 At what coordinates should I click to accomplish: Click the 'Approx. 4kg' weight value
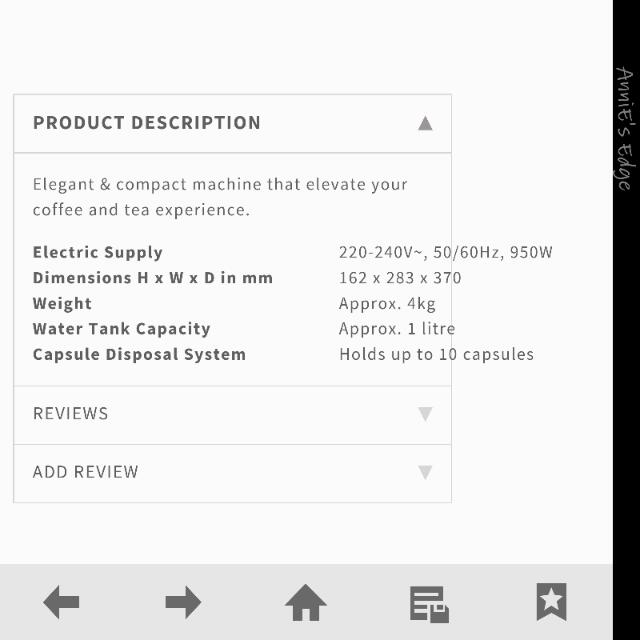pyautogui.click(x=387, y=304)
